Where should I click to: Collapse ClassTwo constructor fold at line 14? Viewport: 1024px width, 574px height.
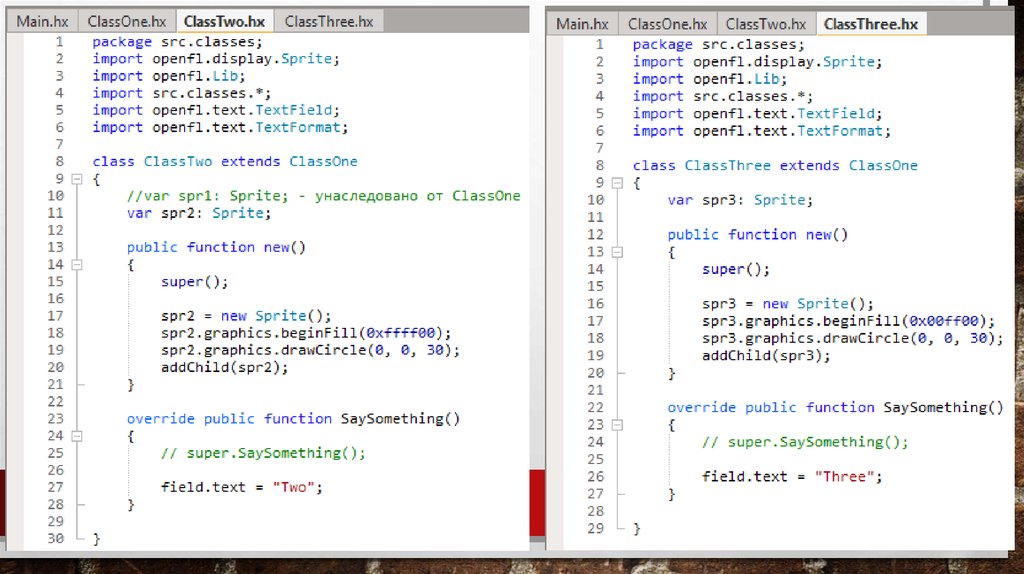[75, 265]
